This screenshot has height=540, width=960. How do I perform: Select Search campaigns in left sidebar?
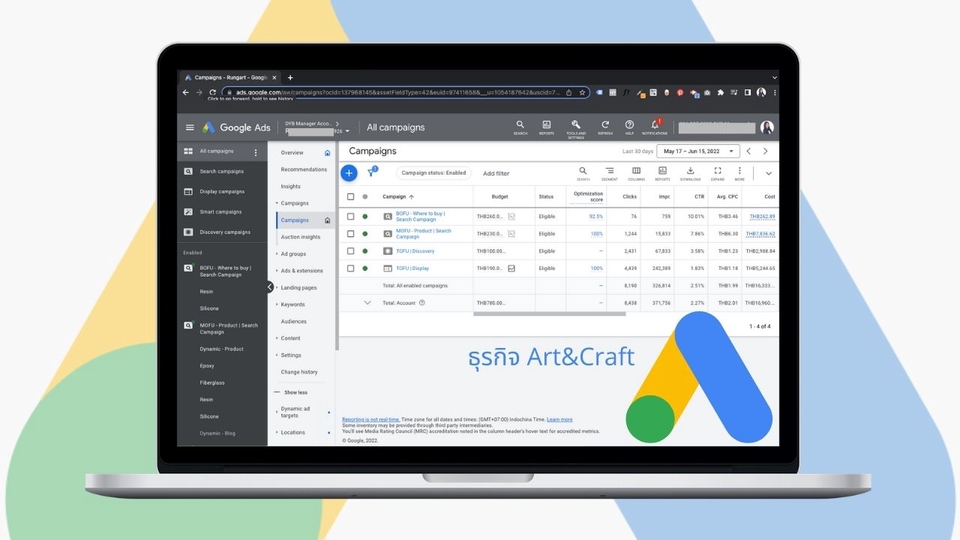(x=222, y=171)
